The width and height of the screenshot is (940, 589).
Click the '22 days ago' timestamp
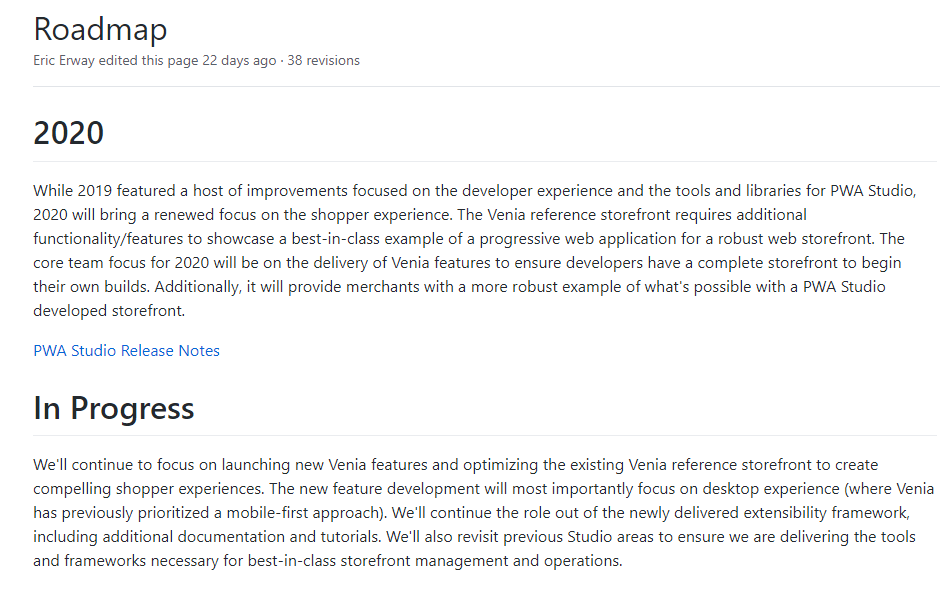[x=239, y=61]
